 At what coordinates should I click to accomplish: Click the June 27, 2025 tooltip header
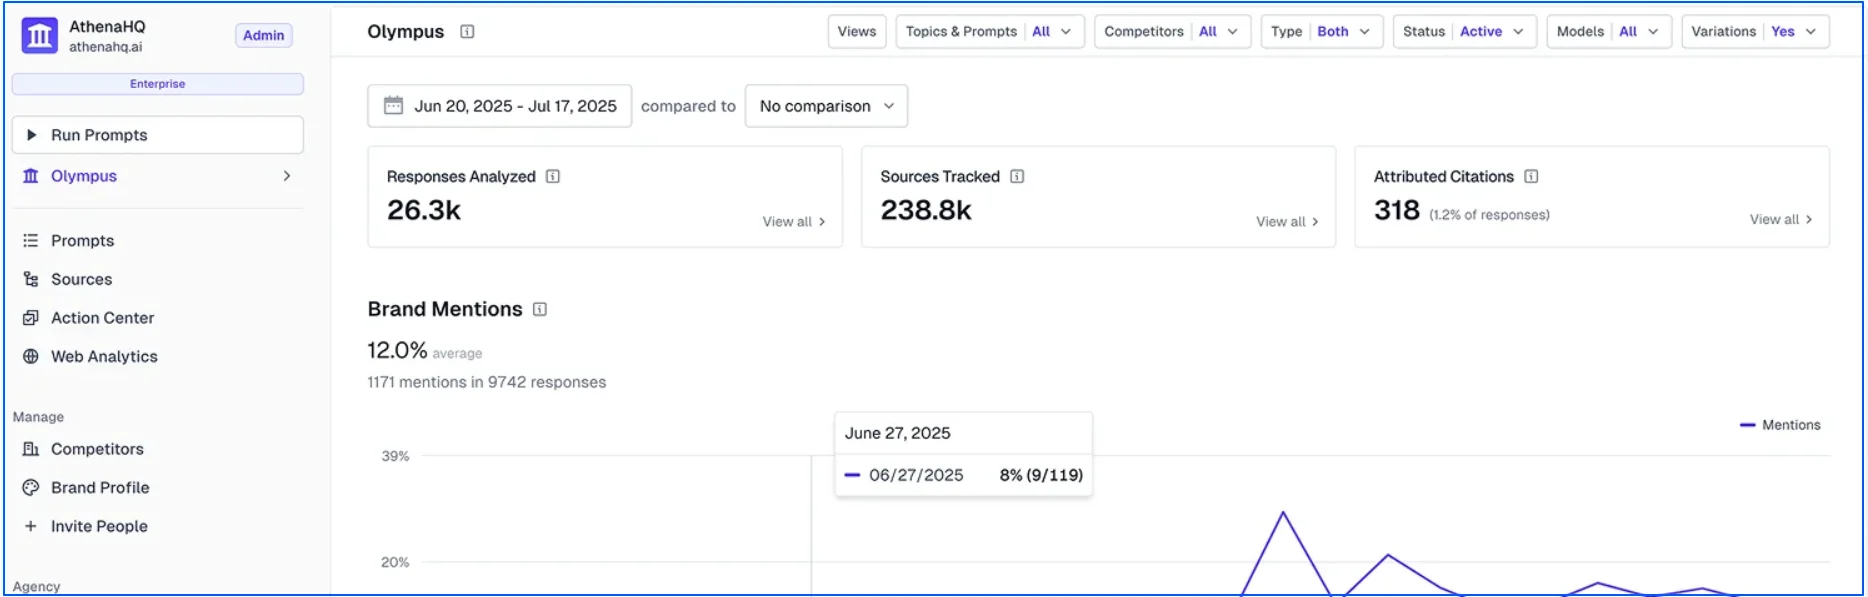[x=898, y=433]
